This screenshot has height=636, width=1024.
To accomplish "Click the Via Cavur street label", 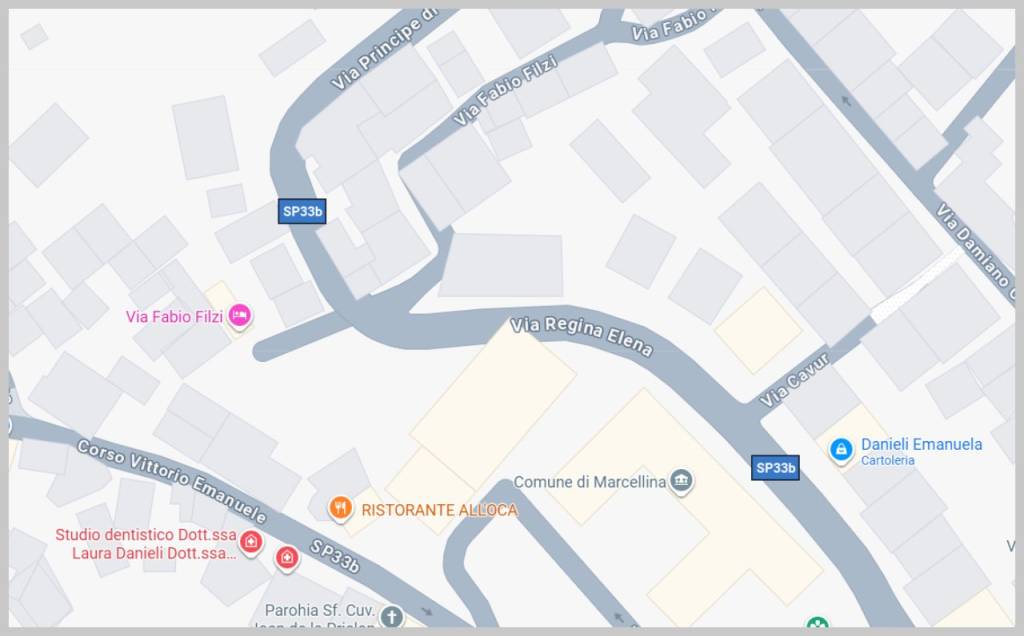I will (794, 380).
